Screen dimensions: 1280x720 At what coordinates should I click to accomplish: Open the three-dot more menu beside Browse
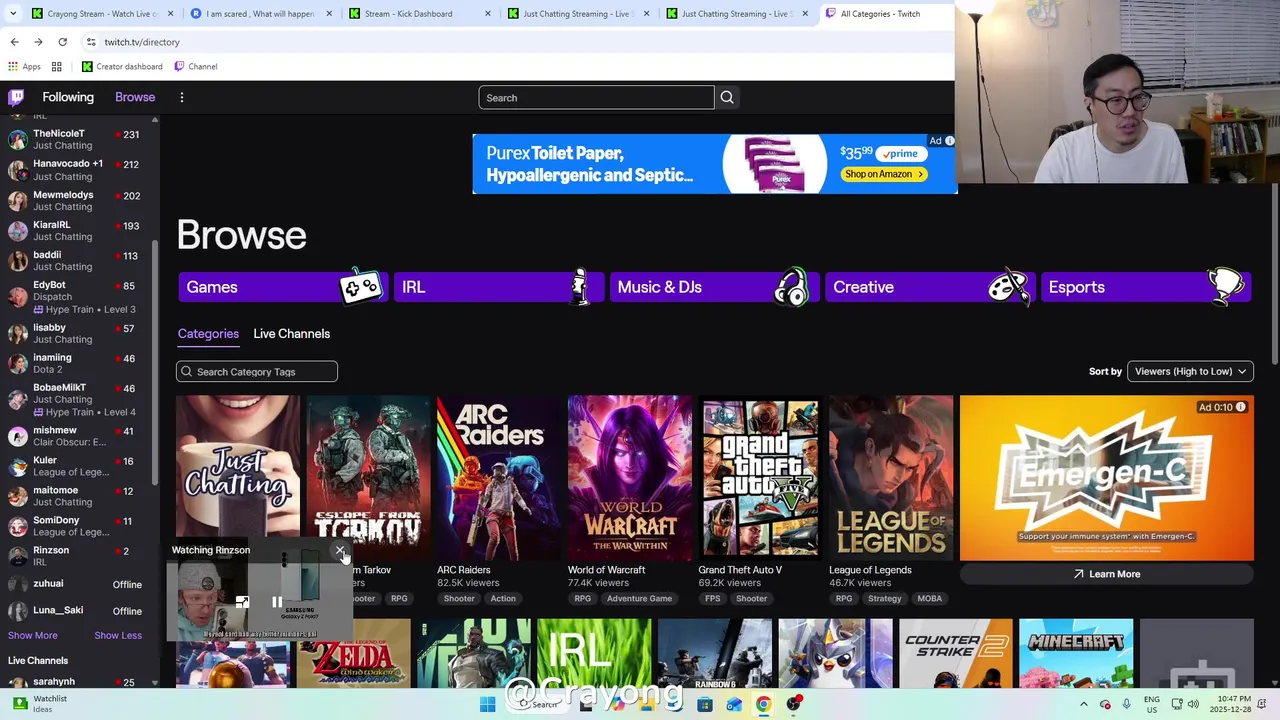point(182,97)
